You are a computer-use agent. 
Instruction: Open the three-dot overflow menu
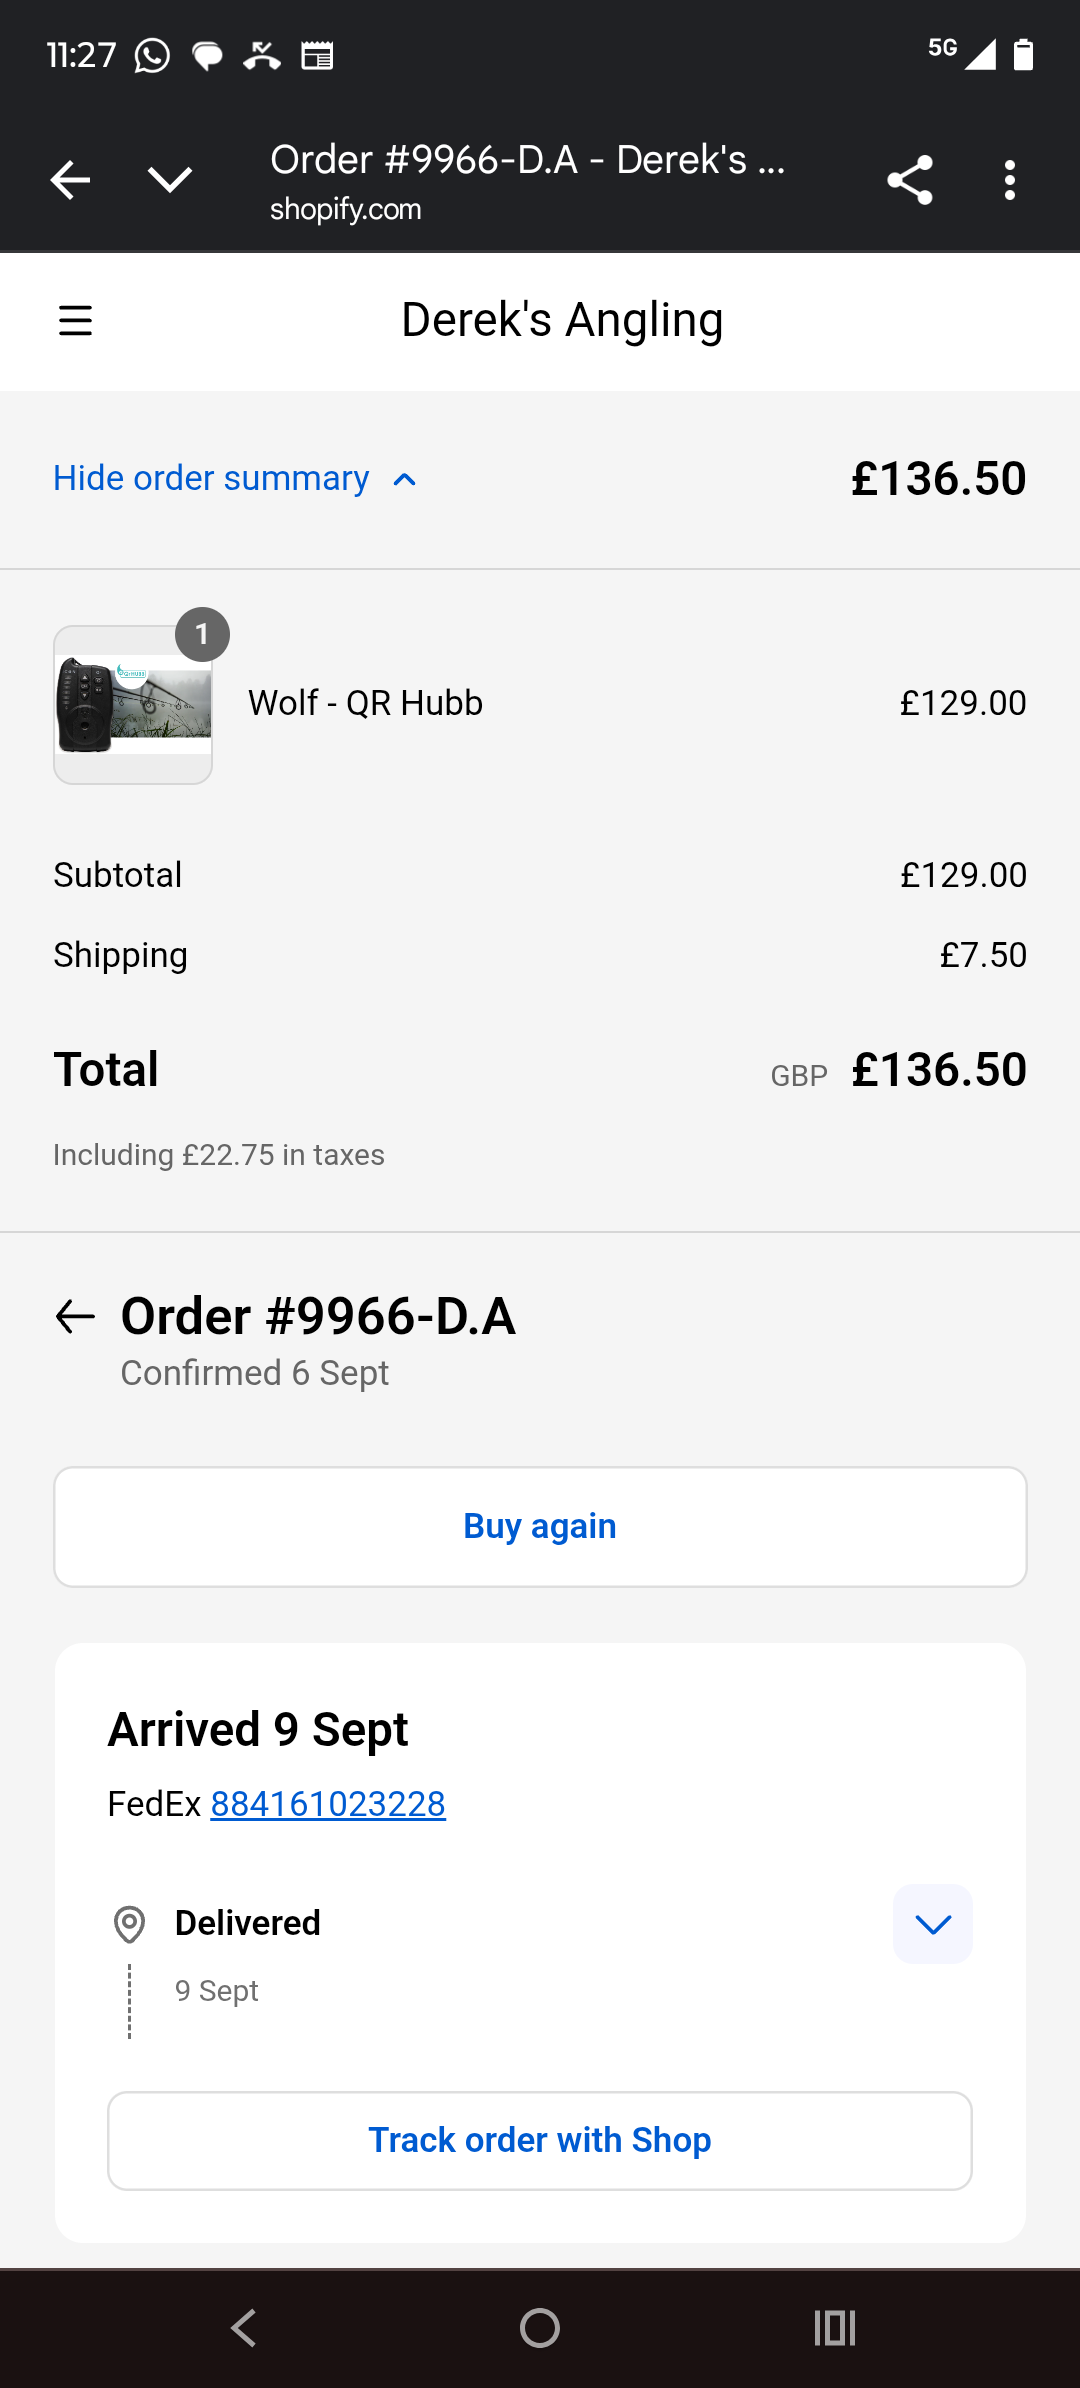pyautogui.click(x=1010, y=180)
